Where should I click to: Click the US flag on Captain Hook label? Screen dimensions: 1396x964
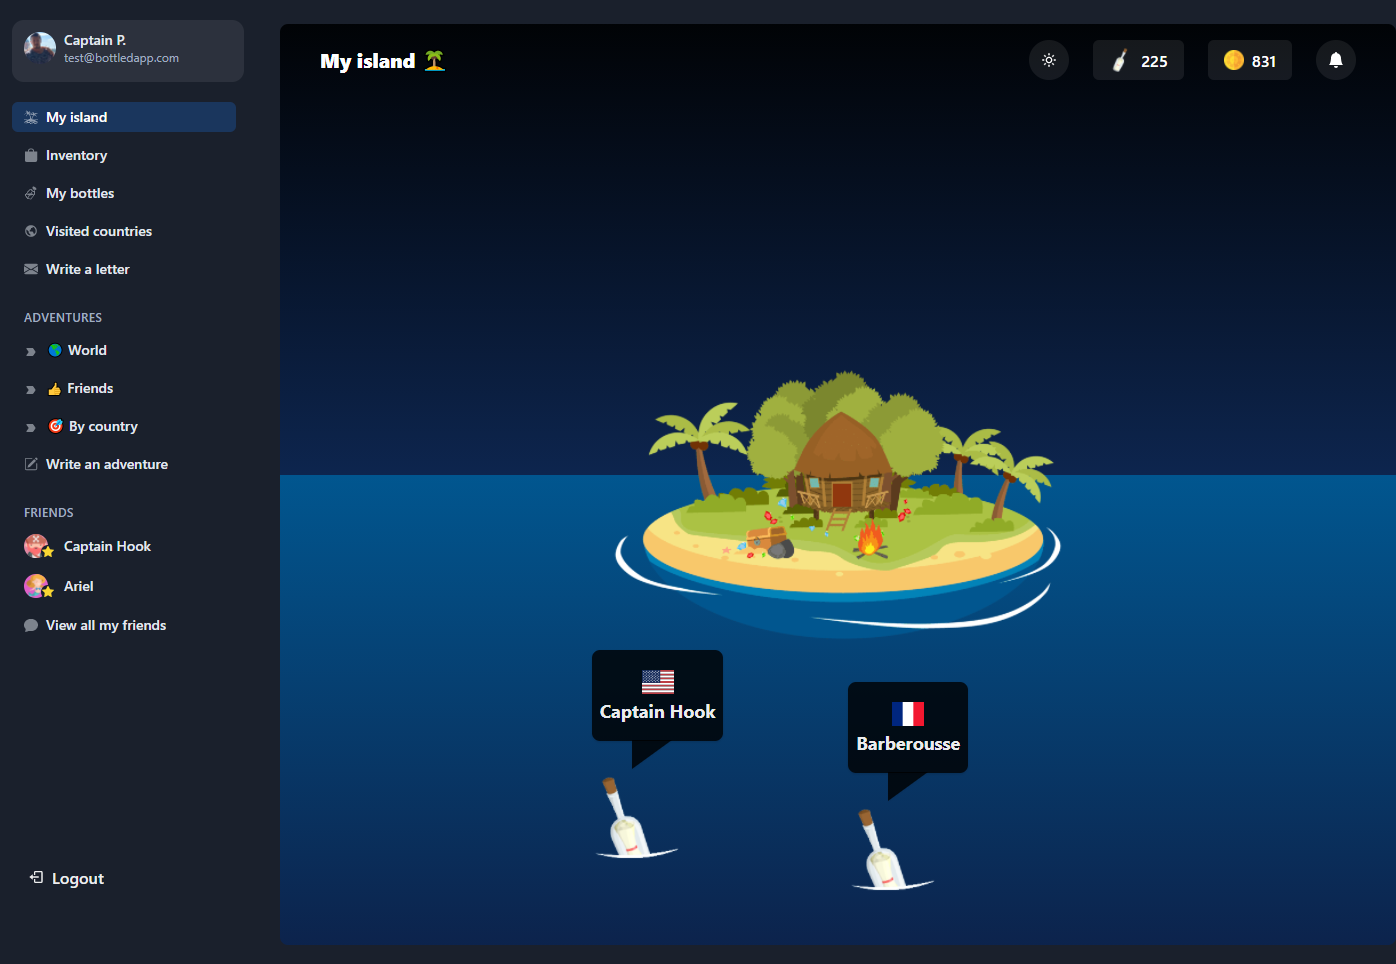point(658,681)
